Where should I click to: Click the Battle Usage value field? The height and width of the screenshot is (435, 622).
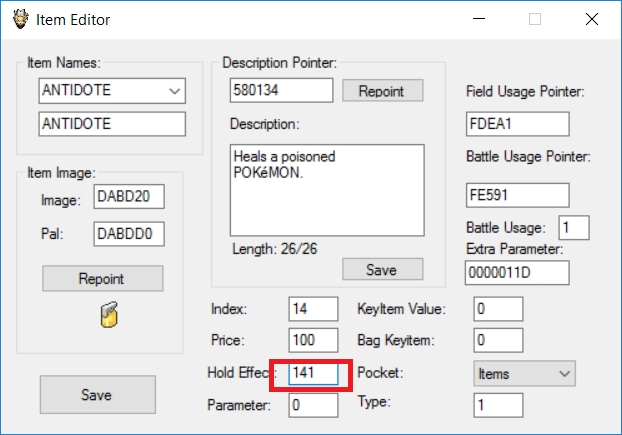pos(574,228)
